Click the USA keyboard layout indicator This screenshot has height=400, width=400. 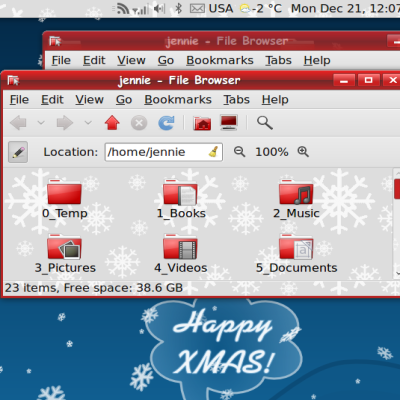click(221, 8)
